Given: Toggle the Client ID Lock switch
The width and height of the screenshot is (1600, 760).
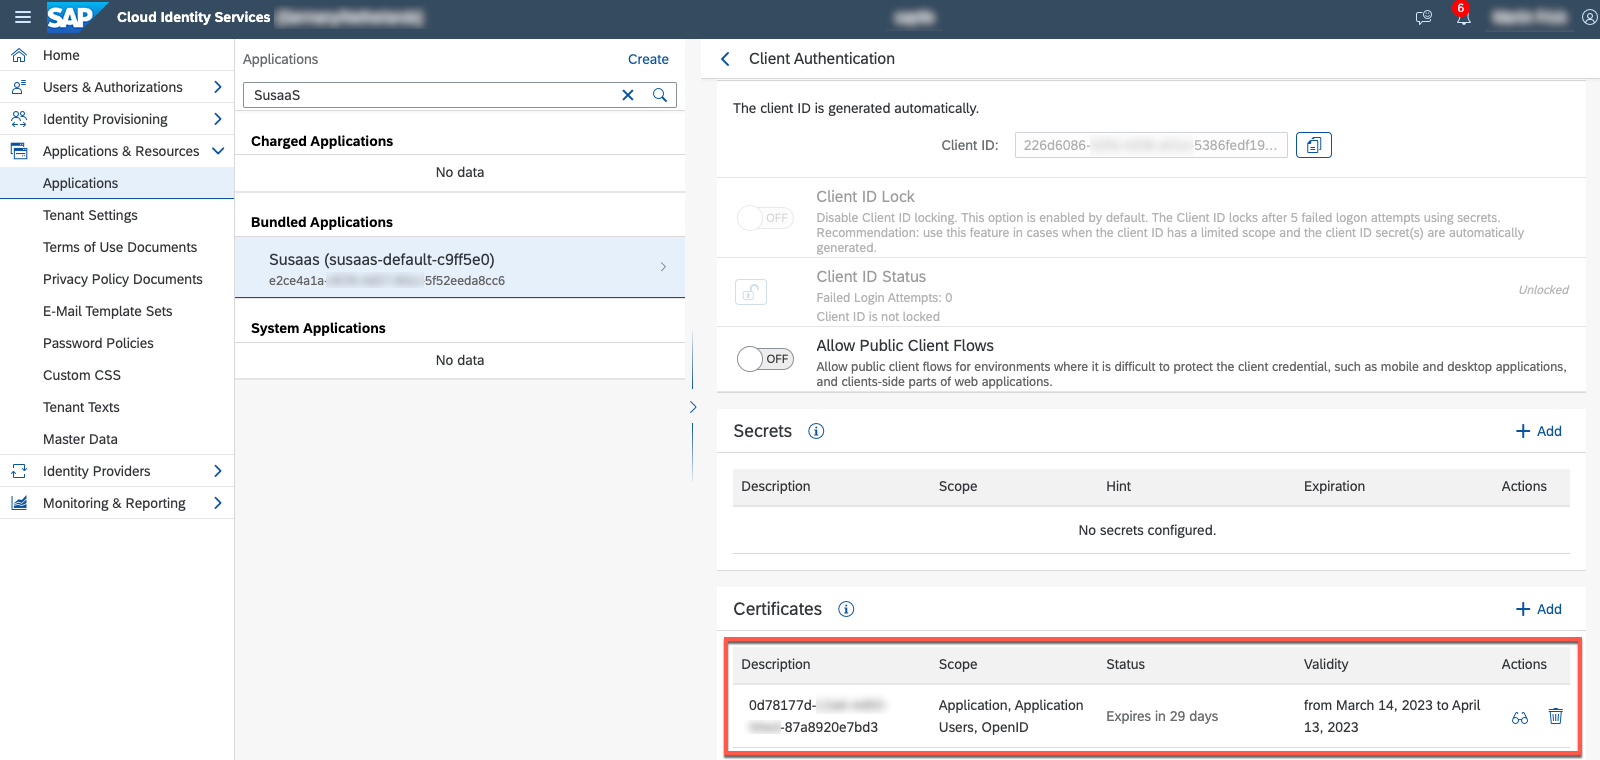Looking at the screenshot, I should (x=765, y=218).
